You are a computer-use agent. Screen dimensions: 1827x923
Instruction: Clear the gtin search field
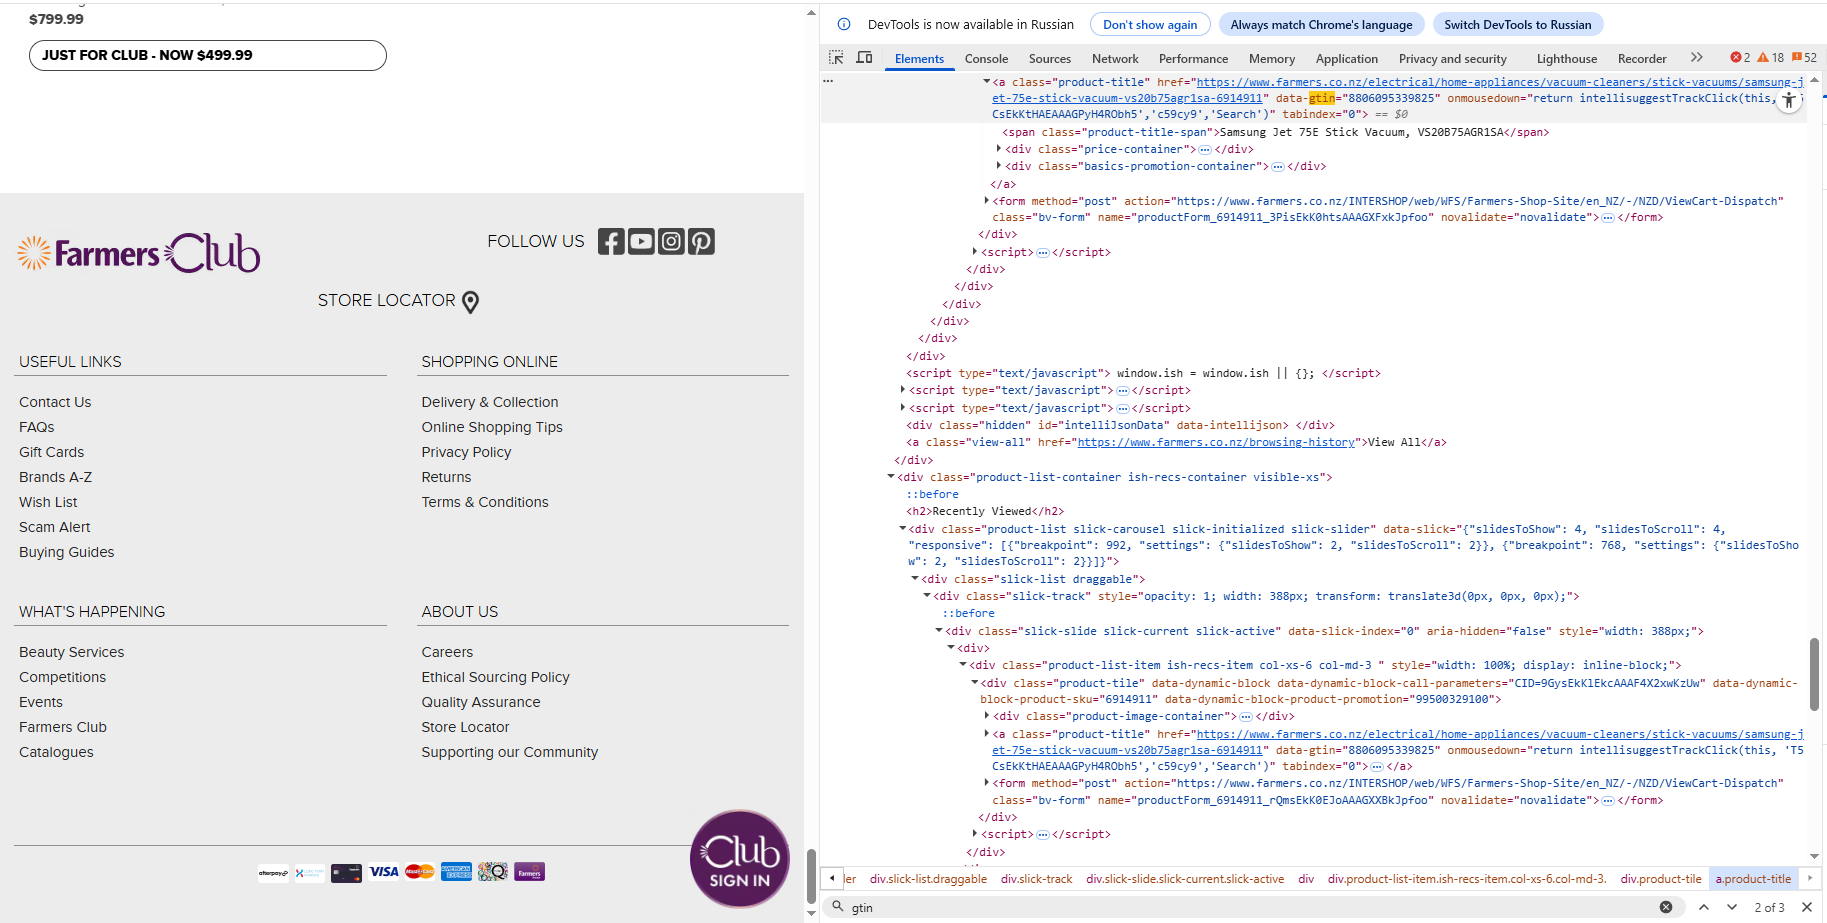tap(1666, 907)
